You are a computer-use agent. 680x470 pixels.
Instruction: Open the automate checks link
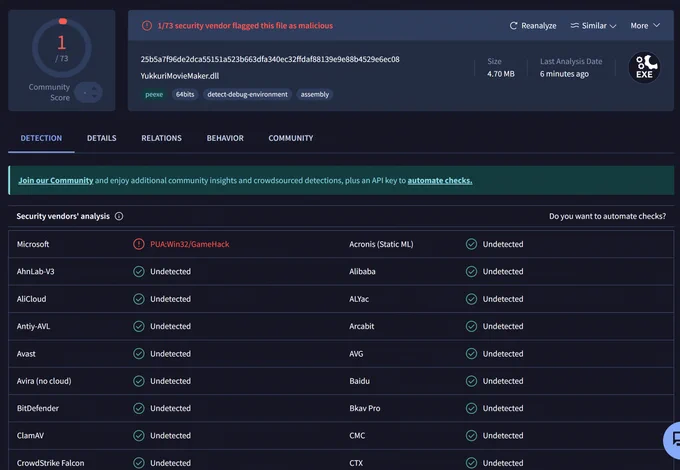coord(440,180)
